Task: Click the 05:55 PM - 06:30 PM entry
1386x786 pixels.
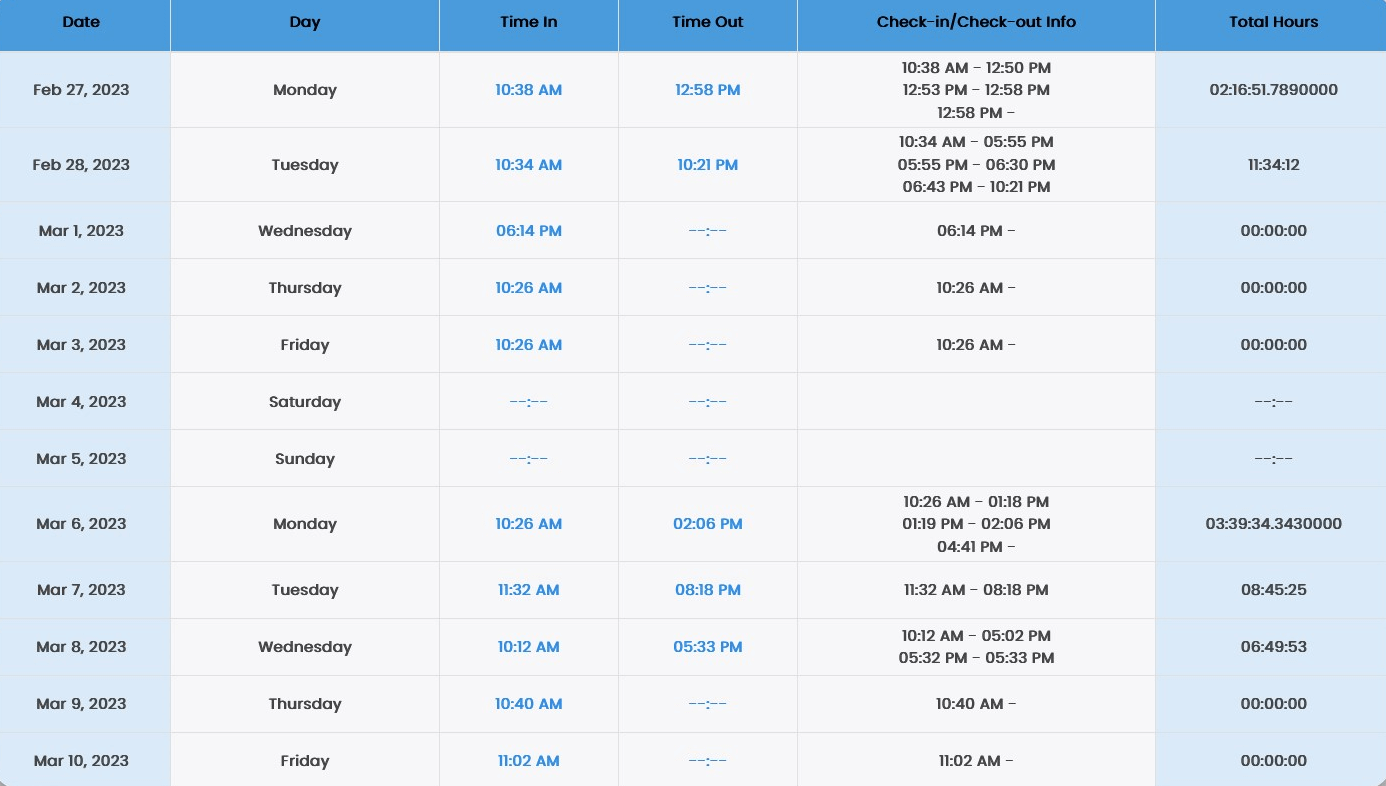Action: pyautogui.click(x=976, y=165)
